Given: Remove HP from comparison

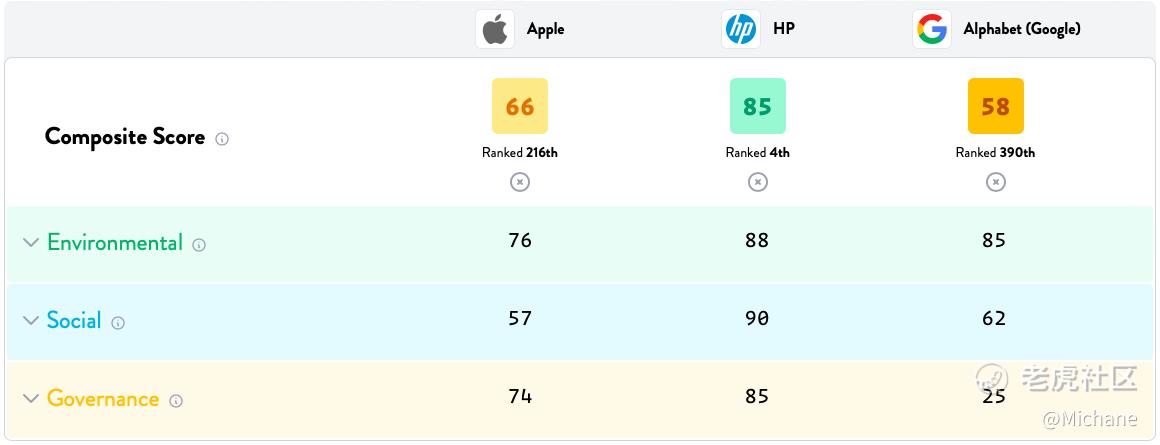Looking at the screenshot, I should point(758,181).
